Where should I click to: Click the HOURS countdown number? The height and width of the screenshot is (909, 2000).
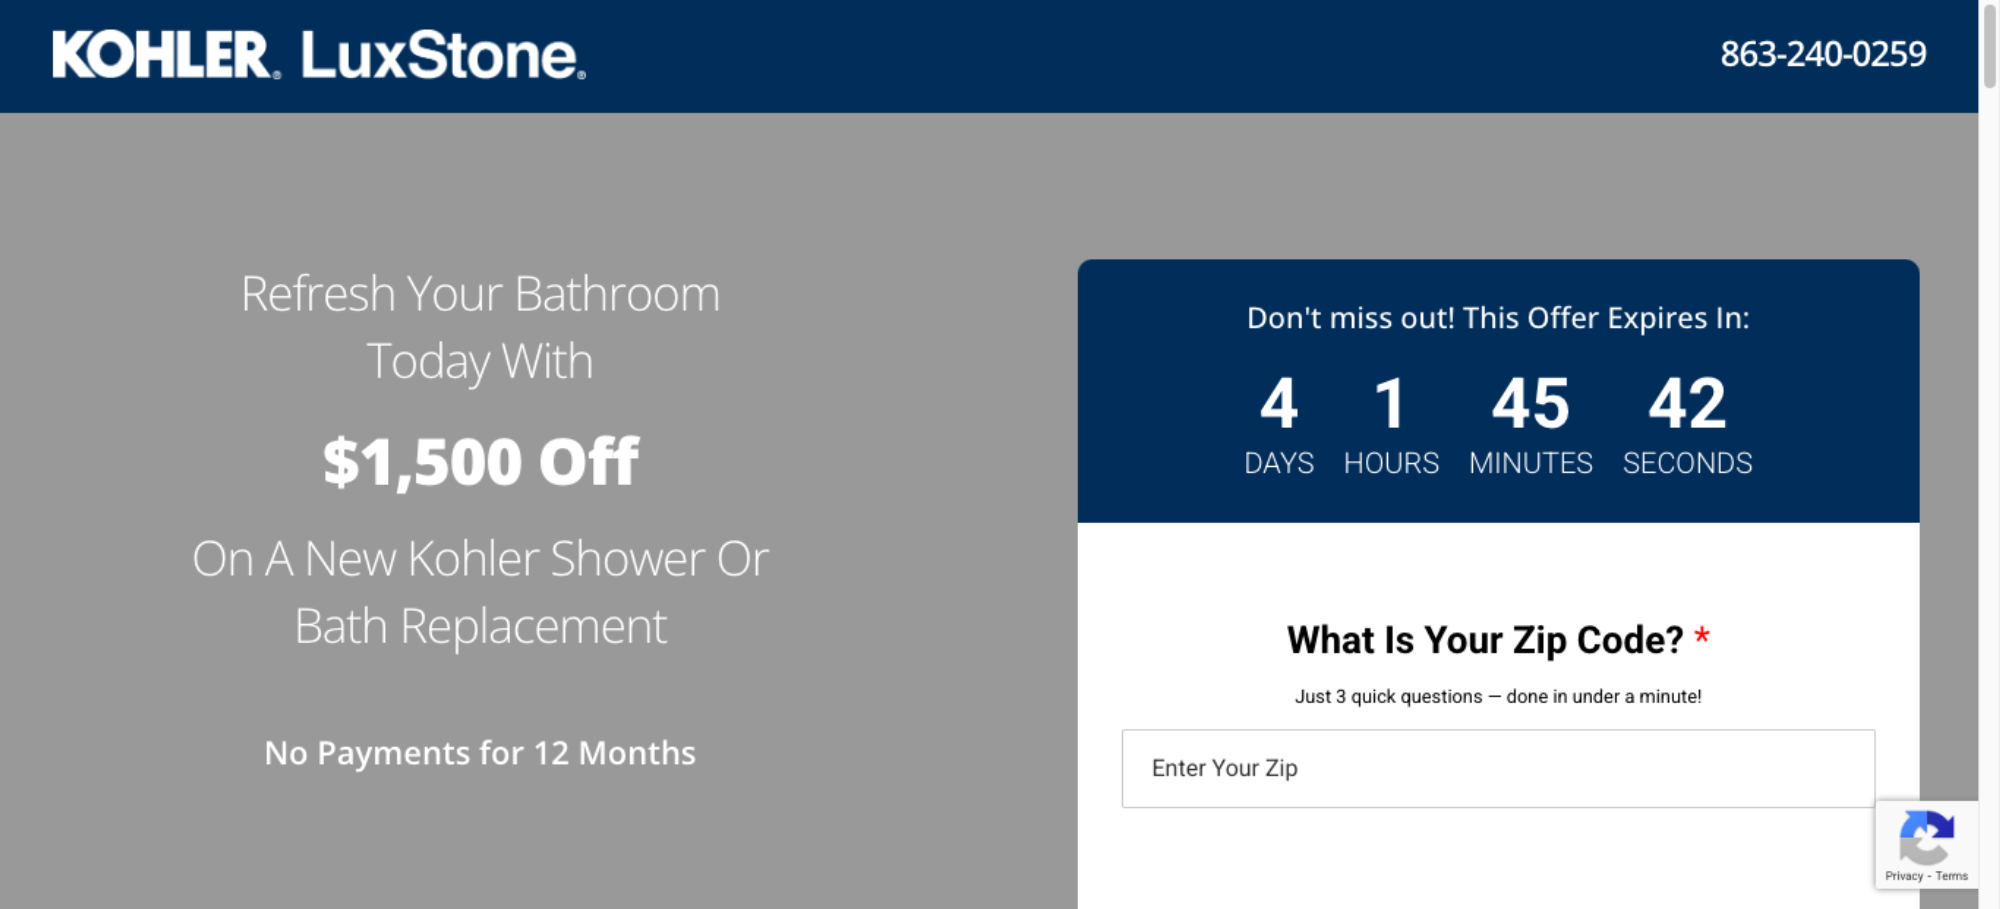[x=1390, y=403]
